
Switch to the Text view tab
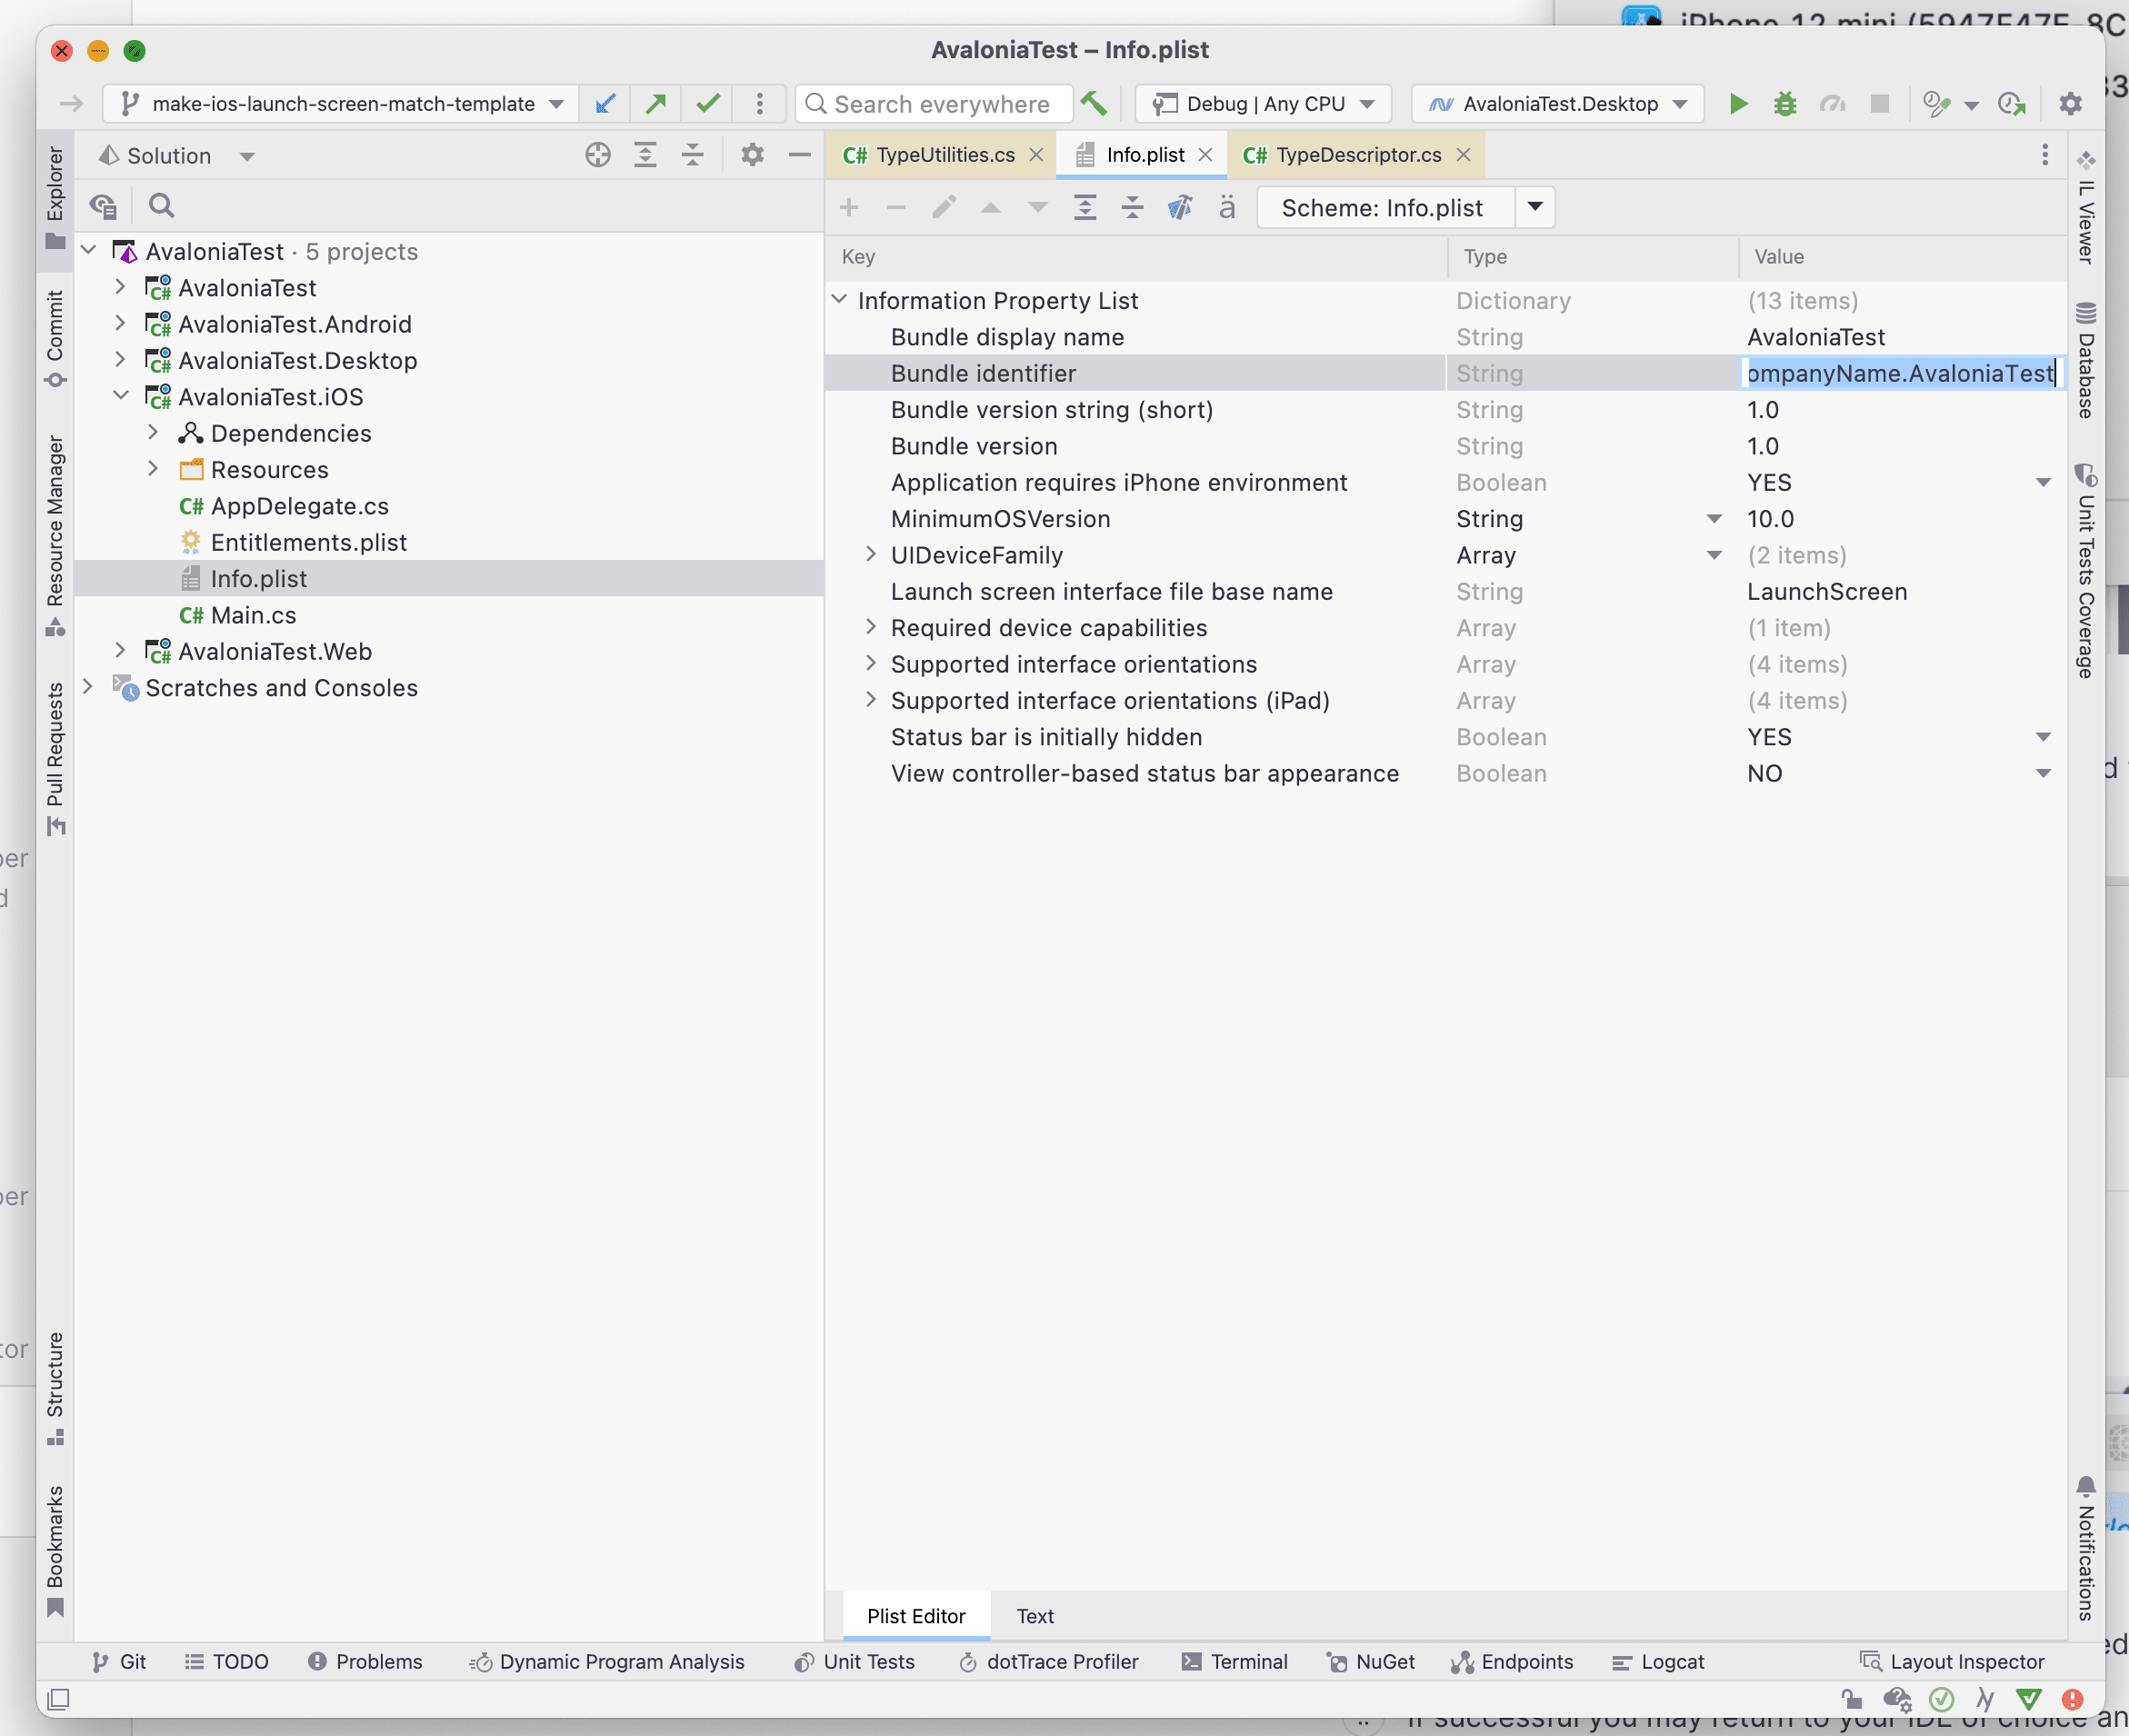(1035, 1616)
